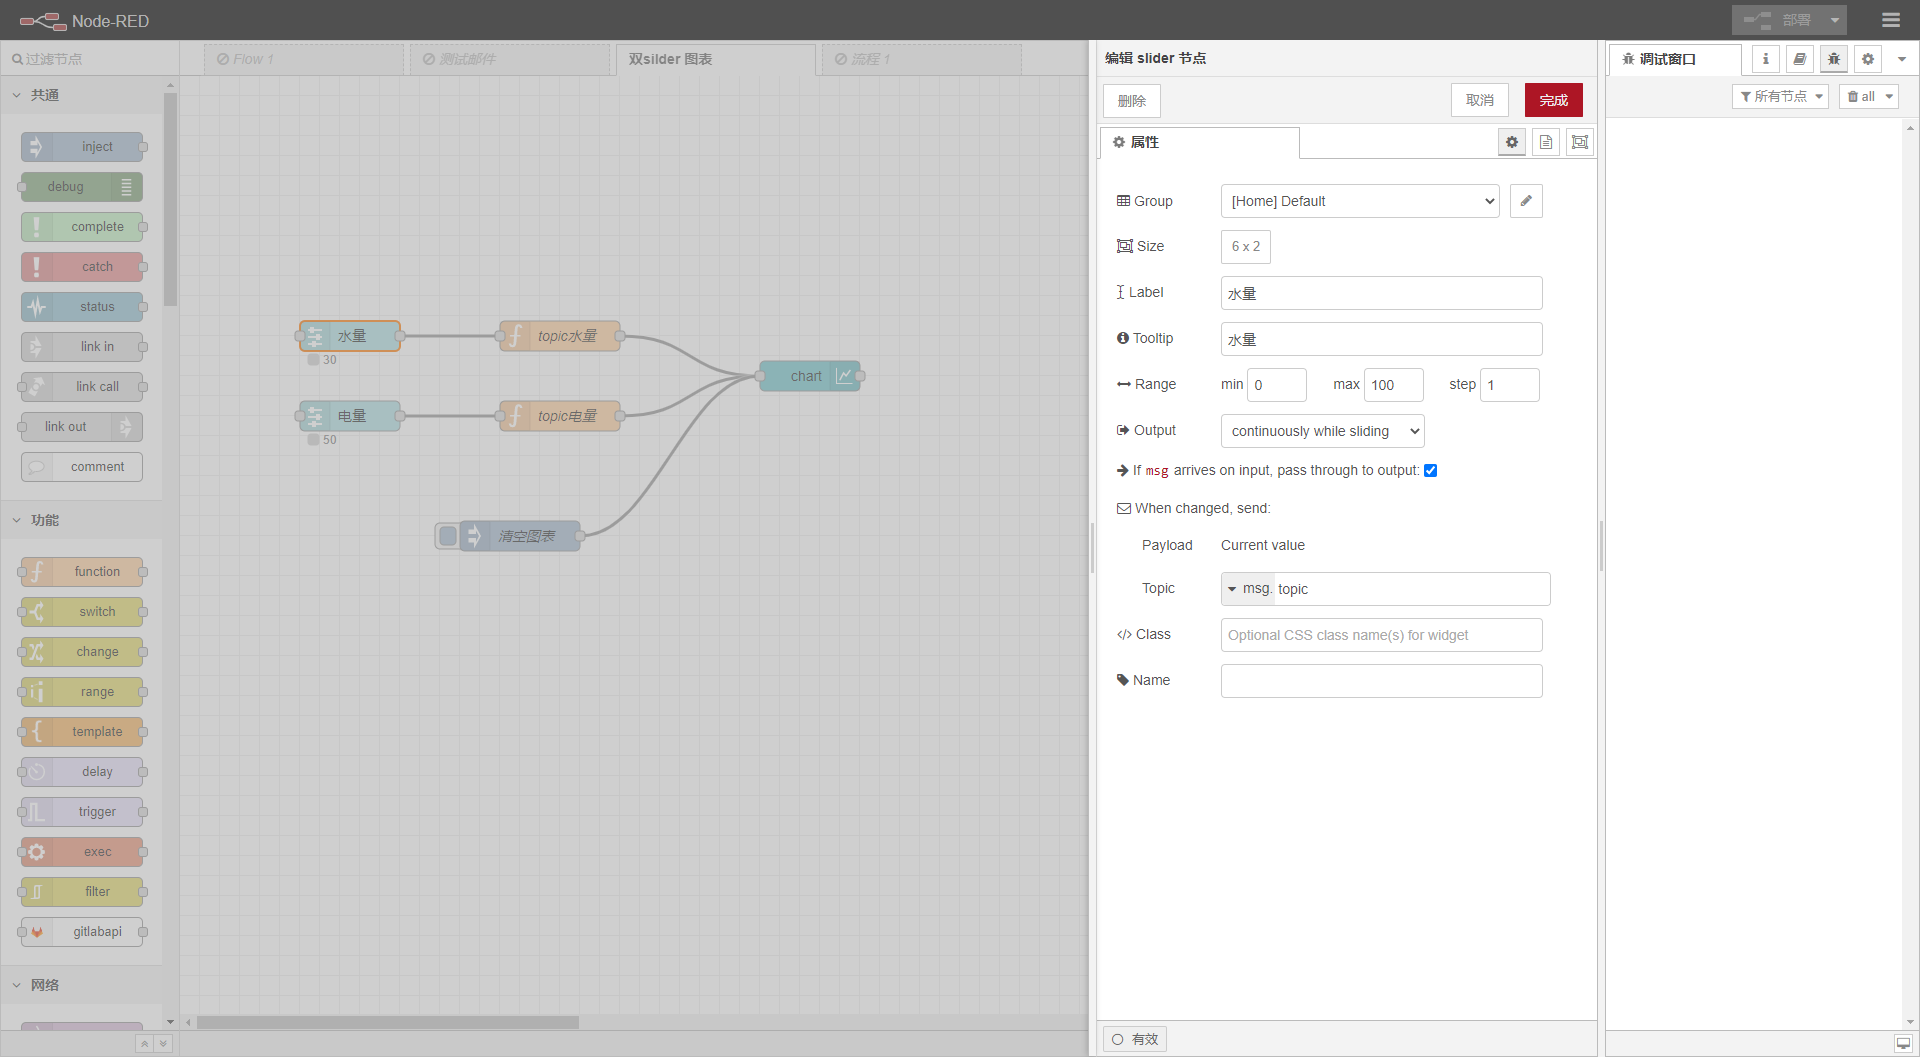Screen dimensions: 1920x1057
Task: Open the info sidebar panel
Action: point(1765,59)
